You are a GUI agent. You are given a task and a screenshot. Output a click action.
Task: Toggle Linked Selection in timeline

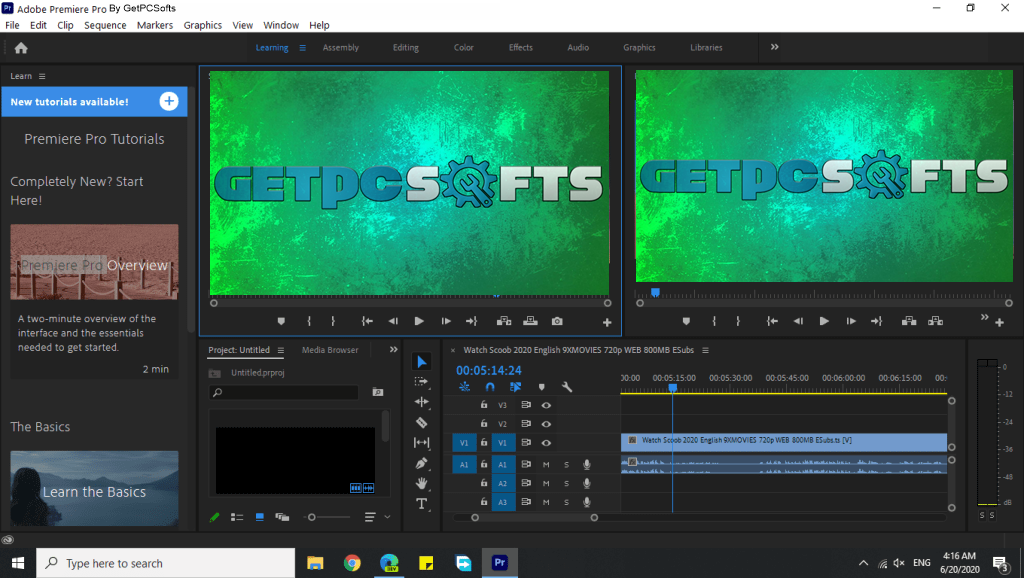click(515, 387)
